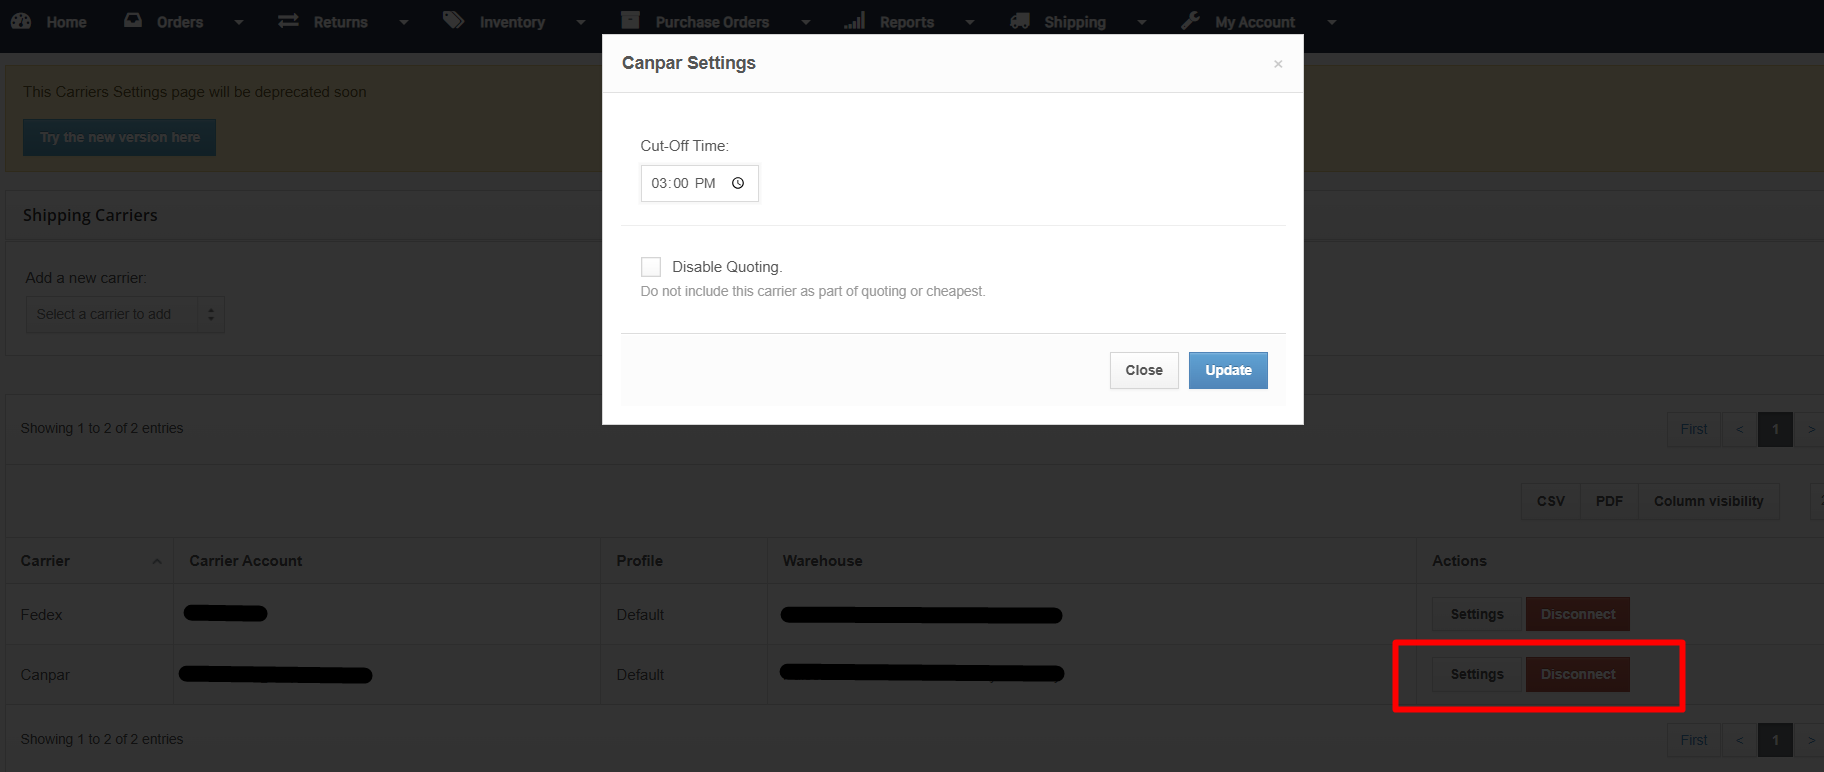Click the Returns arrows icon
This screenshot has width=1824, height=772.
coord(288,21)
